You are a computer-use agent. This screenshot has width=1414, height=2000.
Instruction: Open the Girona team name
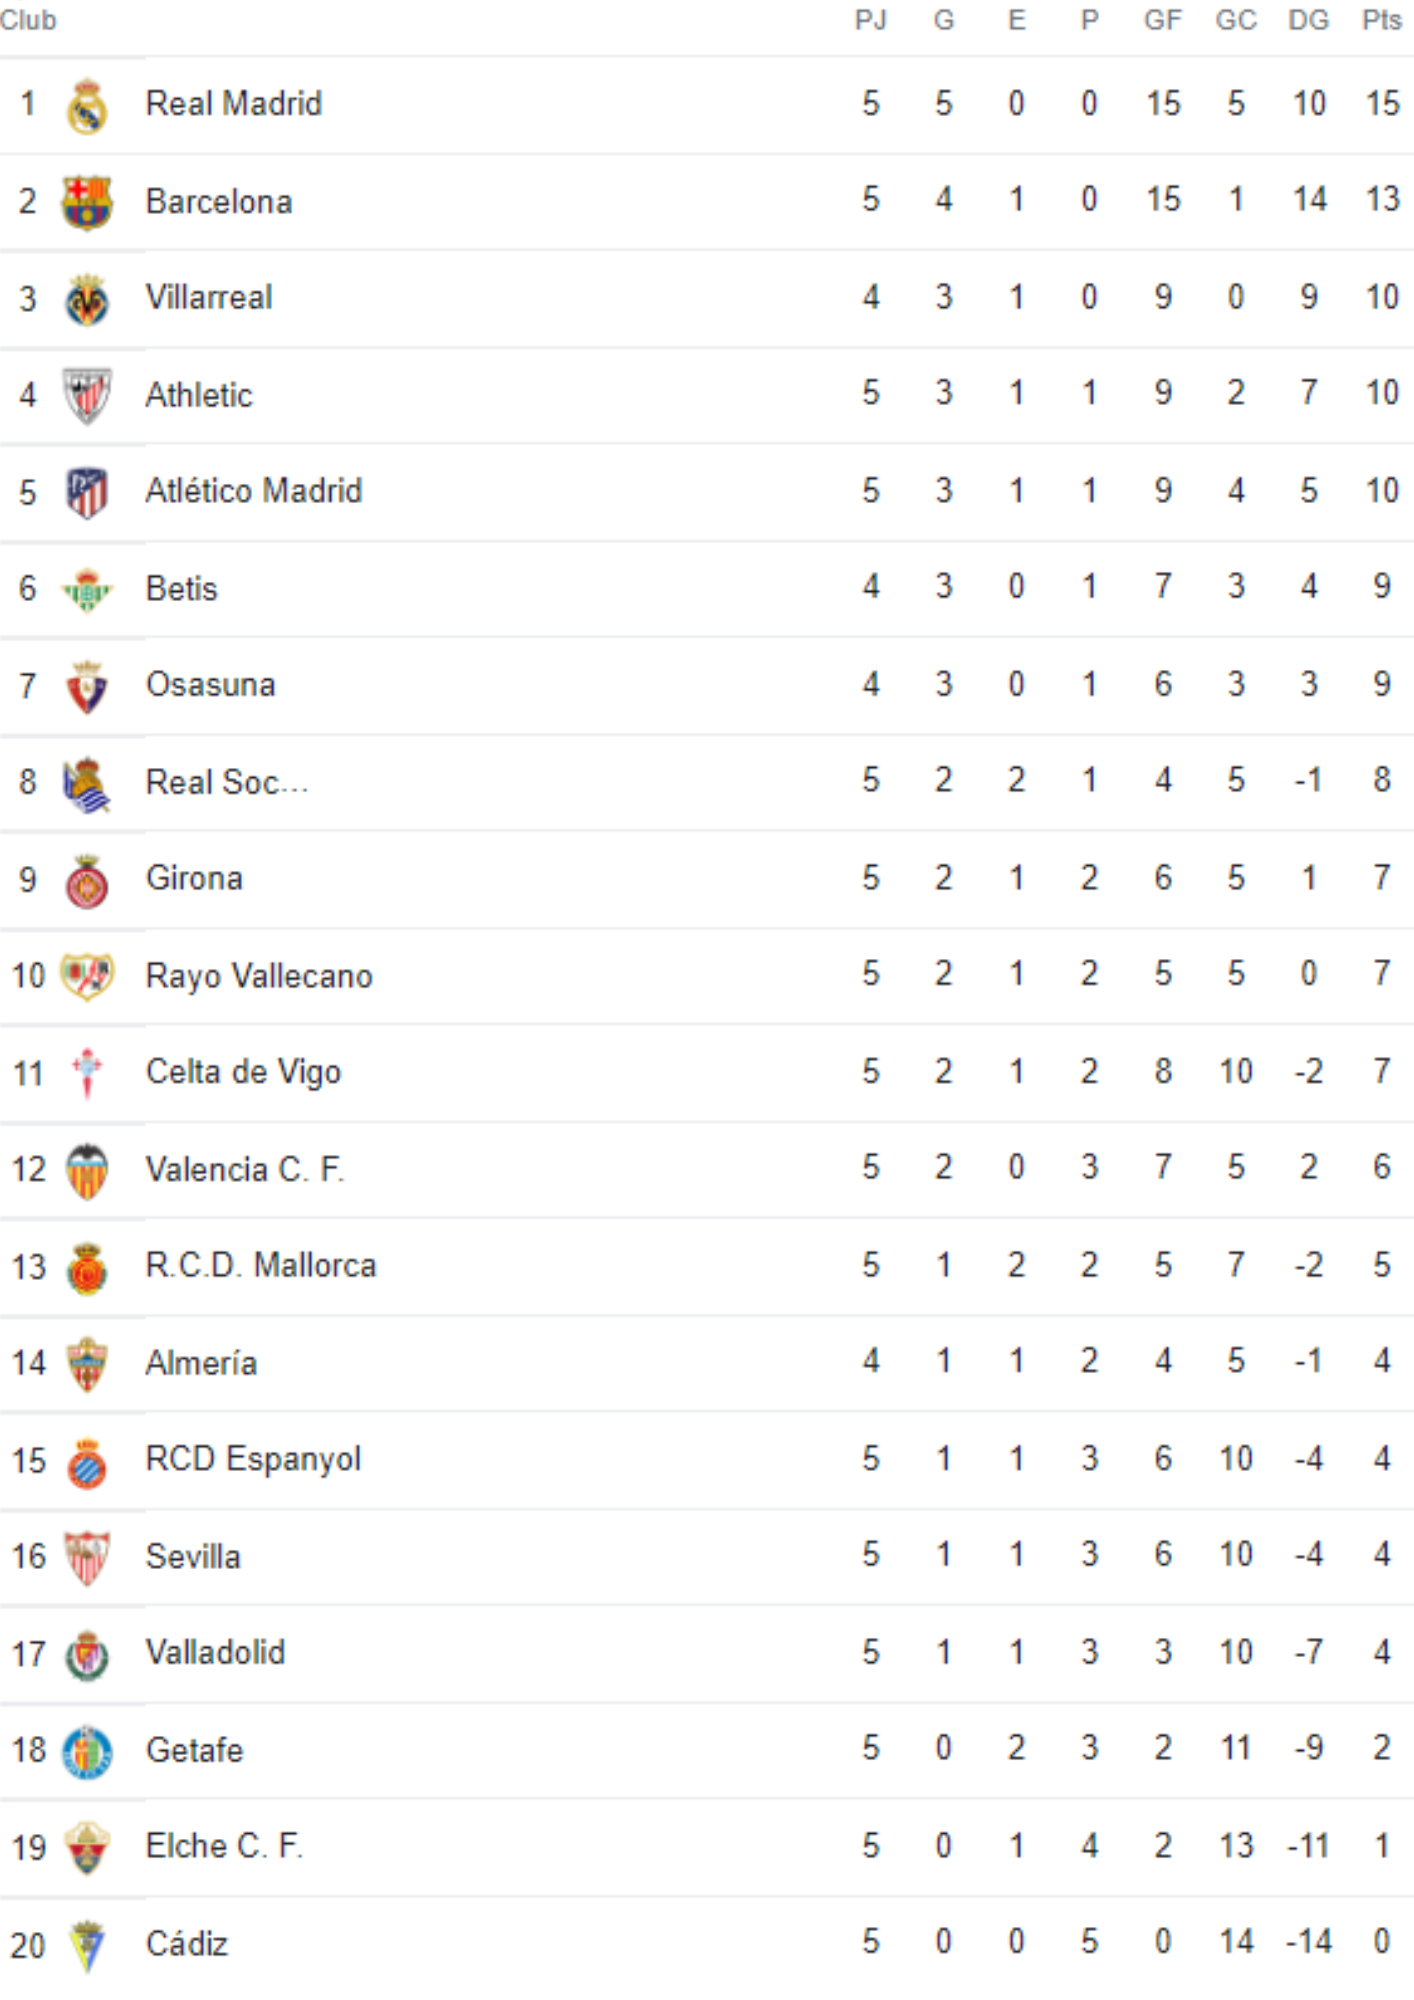tap(194, 878)
